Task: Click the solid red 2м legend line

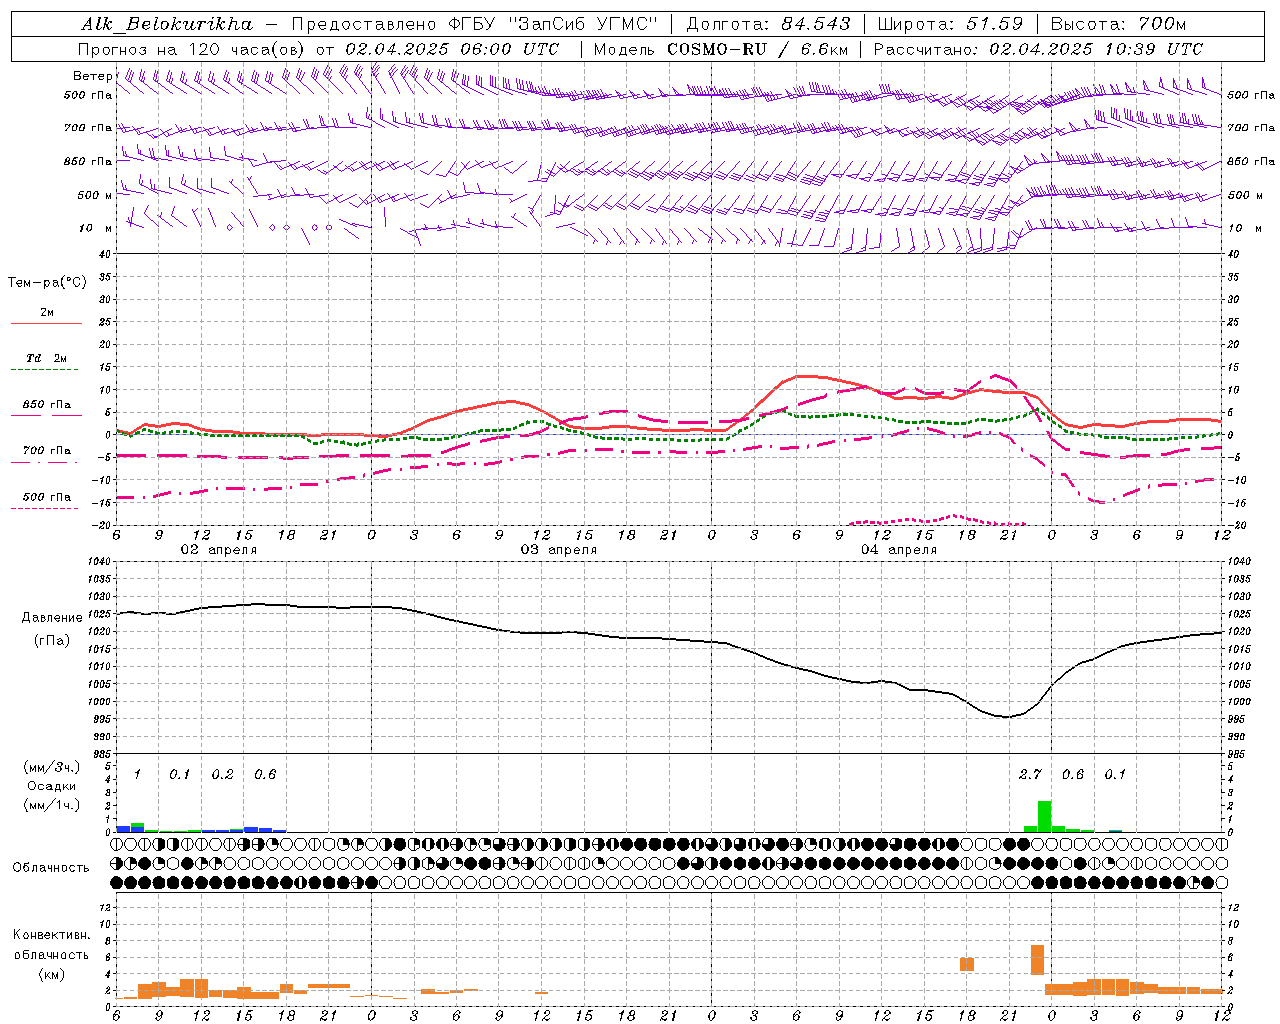Action: pyautogui.click(x=46, y=324)
